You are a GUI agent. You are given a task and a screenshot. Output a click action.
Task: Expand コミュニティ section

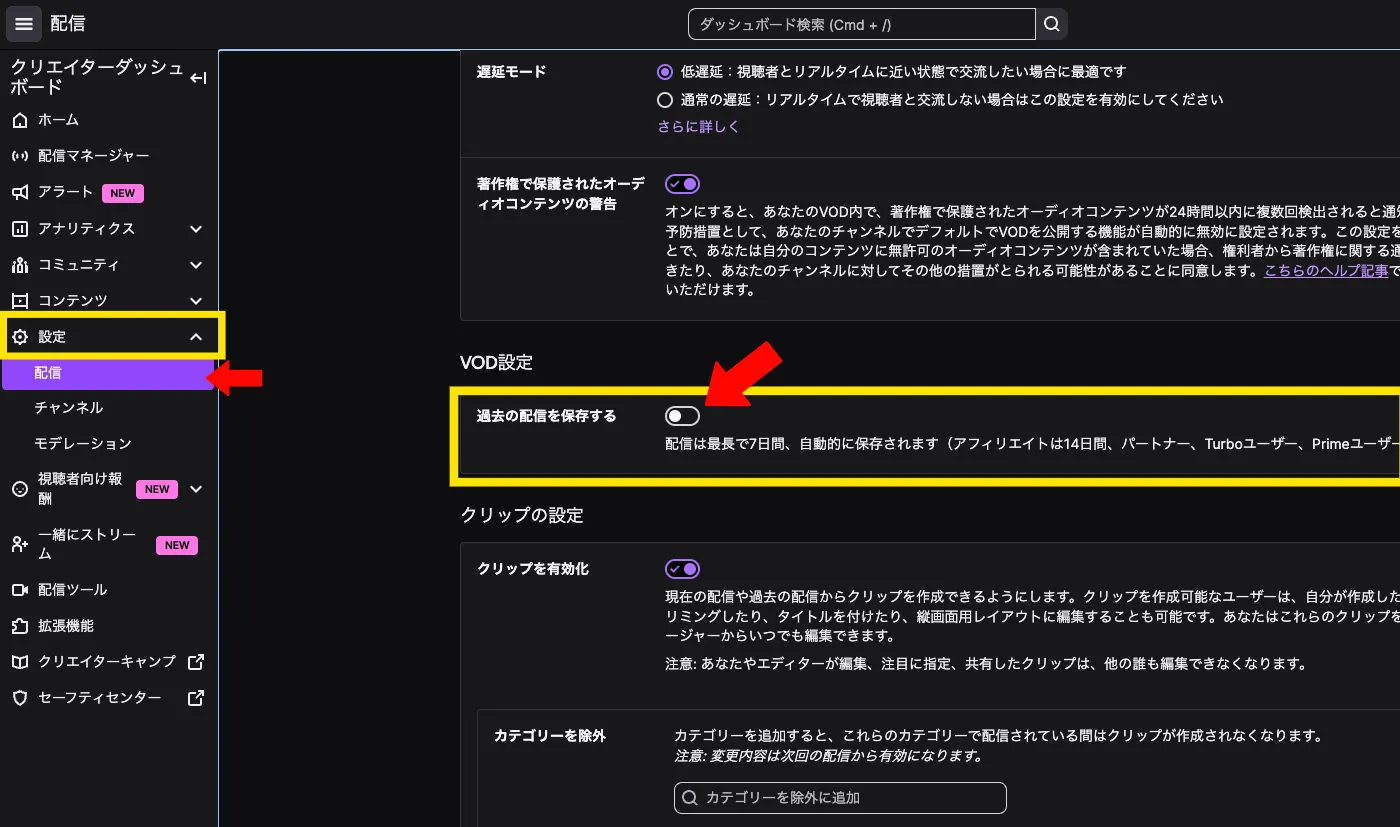[x=196, y=265]
